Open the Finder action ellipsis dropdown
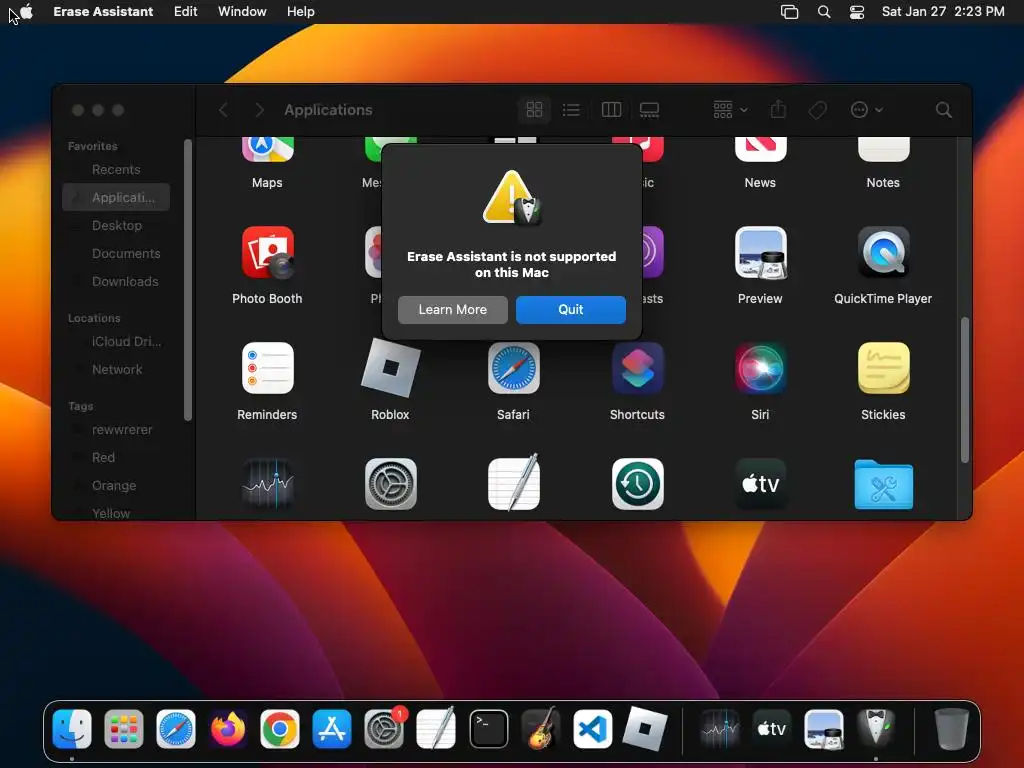Viewport: 1024px width, 768px height. point(867,110)
